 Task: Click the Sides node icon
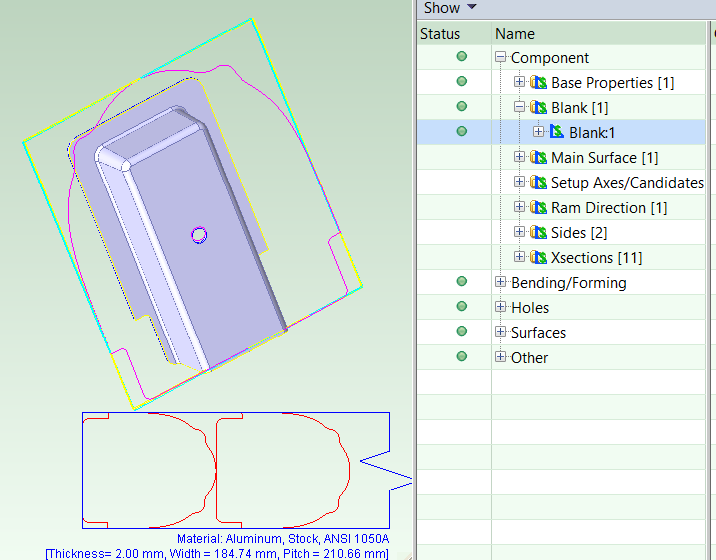pyautogui.click(x=539, y=233)
